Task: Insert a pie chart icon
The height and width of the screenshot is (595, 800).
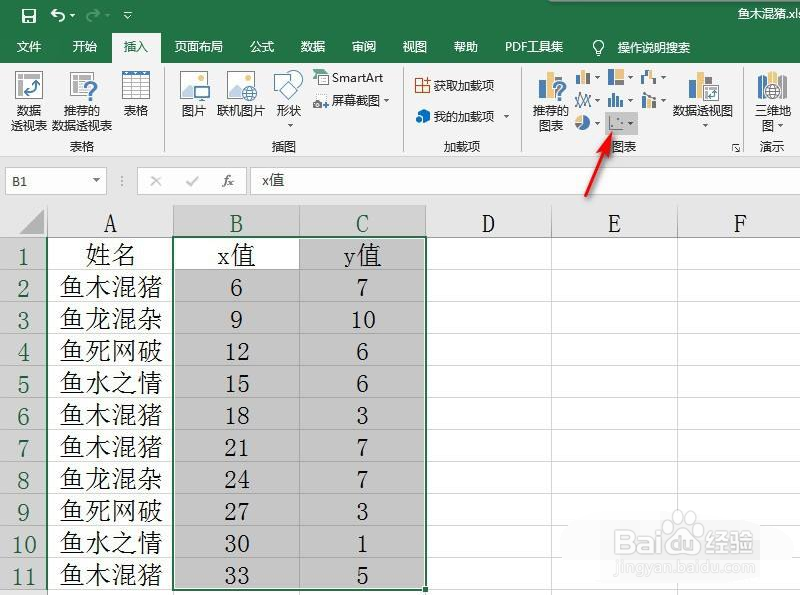Action: pos(585,122)
